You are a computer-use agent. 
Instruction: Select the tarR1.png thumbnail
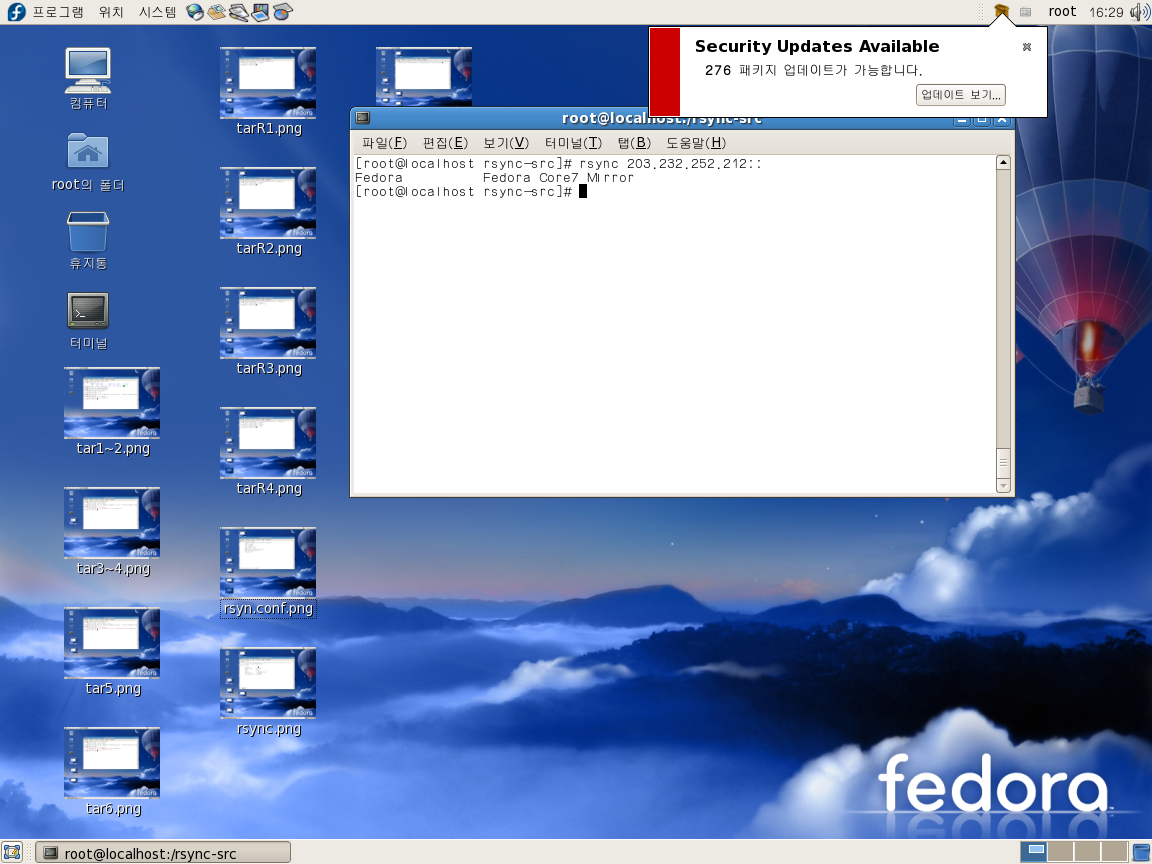click(268, 83)
